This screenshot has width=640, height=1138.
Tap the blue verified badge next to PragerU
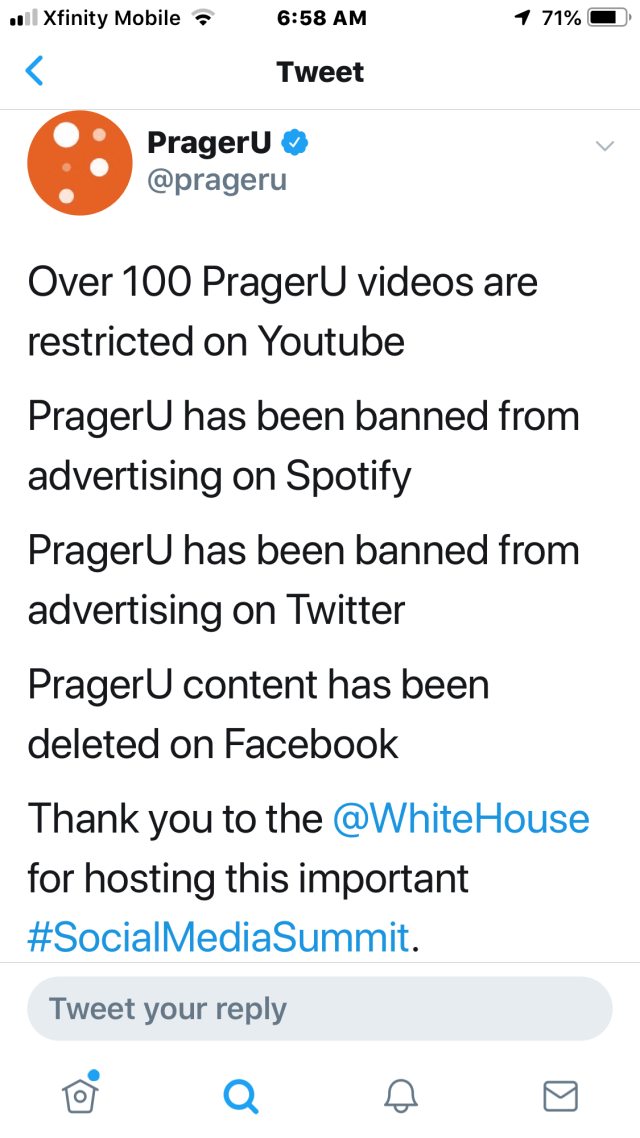(294, 144)
